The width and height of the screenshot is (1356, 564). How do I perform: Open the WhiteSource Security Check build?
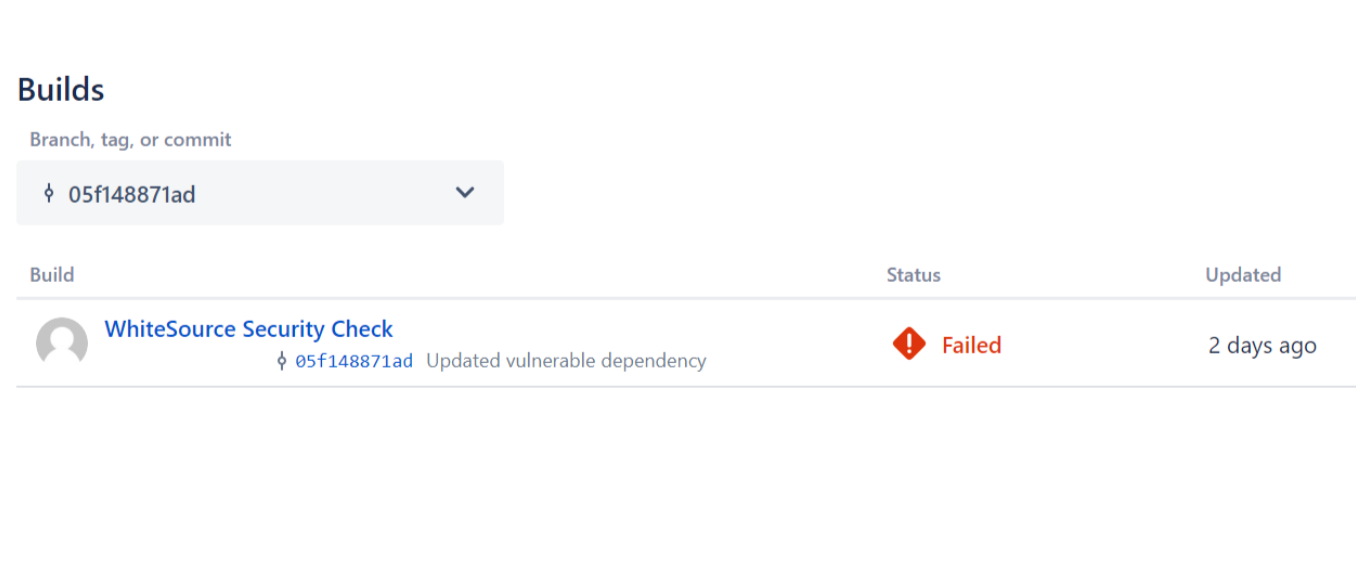249,329
